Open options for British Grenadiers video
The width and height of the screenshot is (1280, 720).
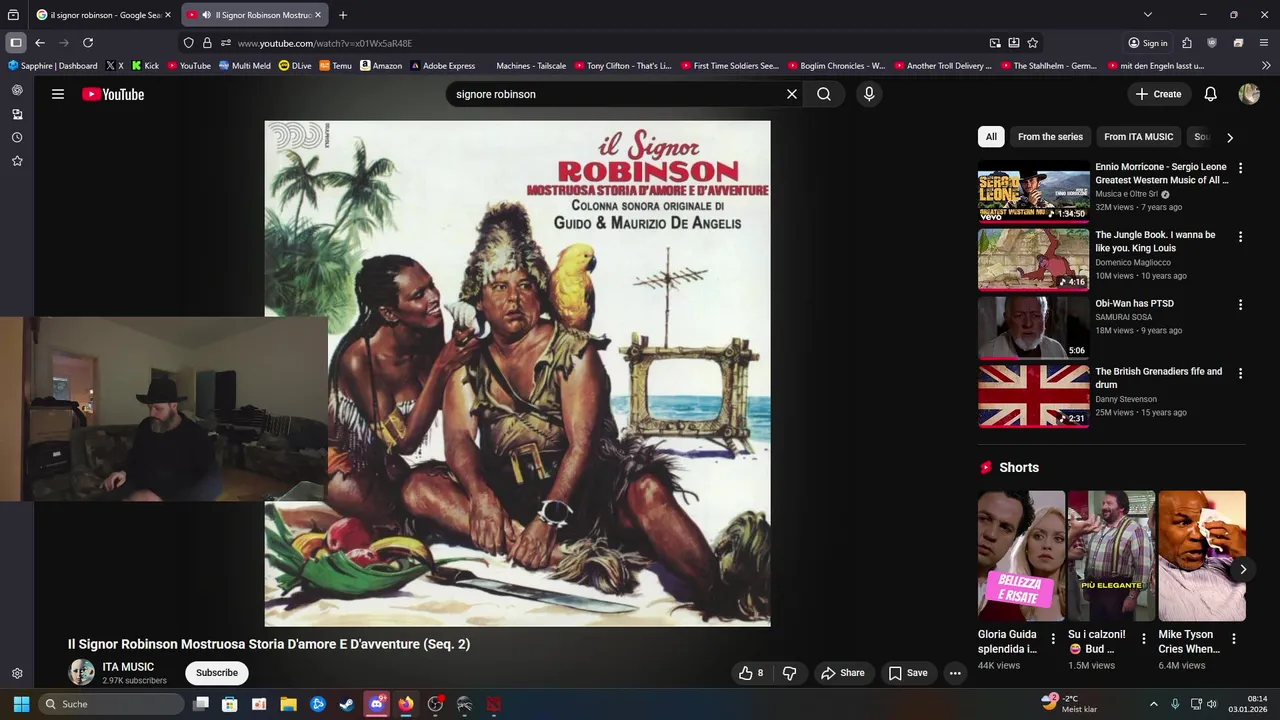point(1241,373)
